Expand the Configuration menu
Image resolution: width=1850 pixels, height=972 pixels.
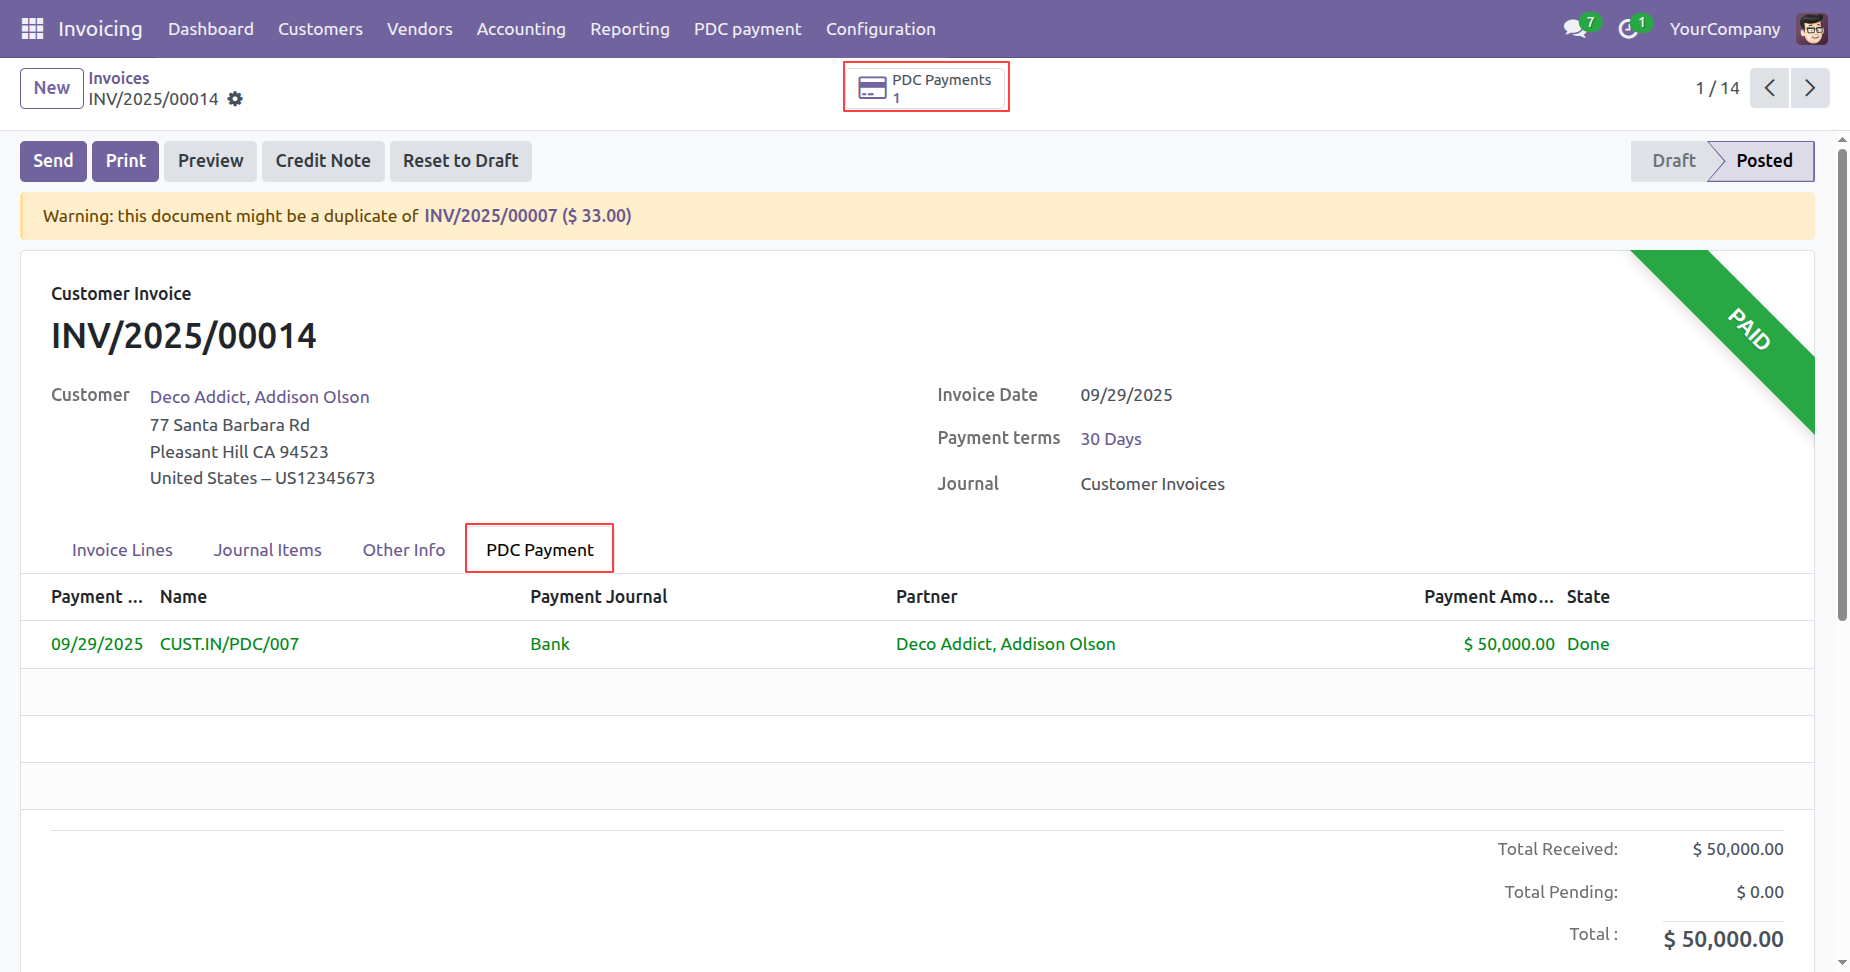(880, 29)
